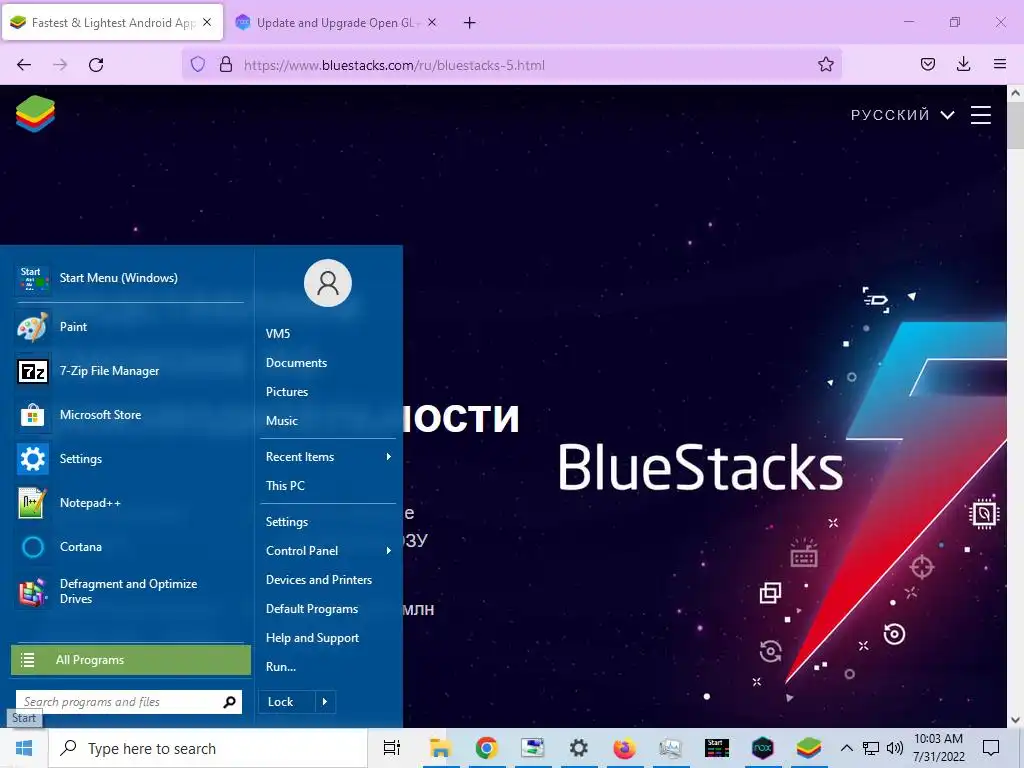The width and height of the screenshot is (1024, 768).
Task: Open Documents from the start menu
Action: [x=296, y=362]
